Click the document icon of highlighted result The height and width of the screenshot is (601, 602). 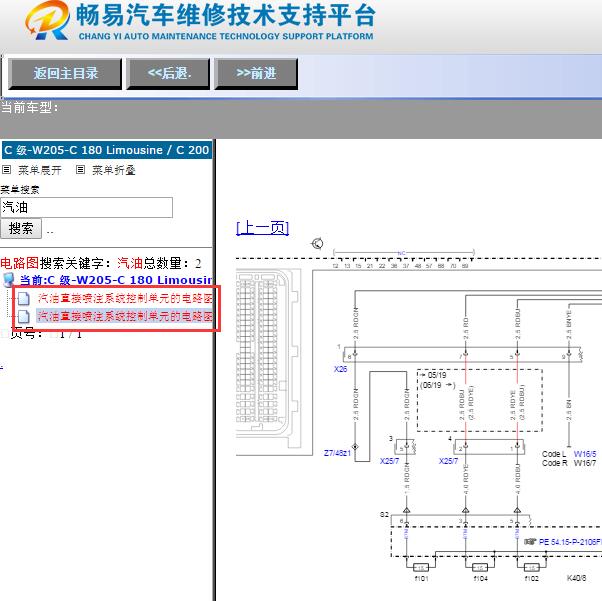pyautogui.click(x=24, y=316)
